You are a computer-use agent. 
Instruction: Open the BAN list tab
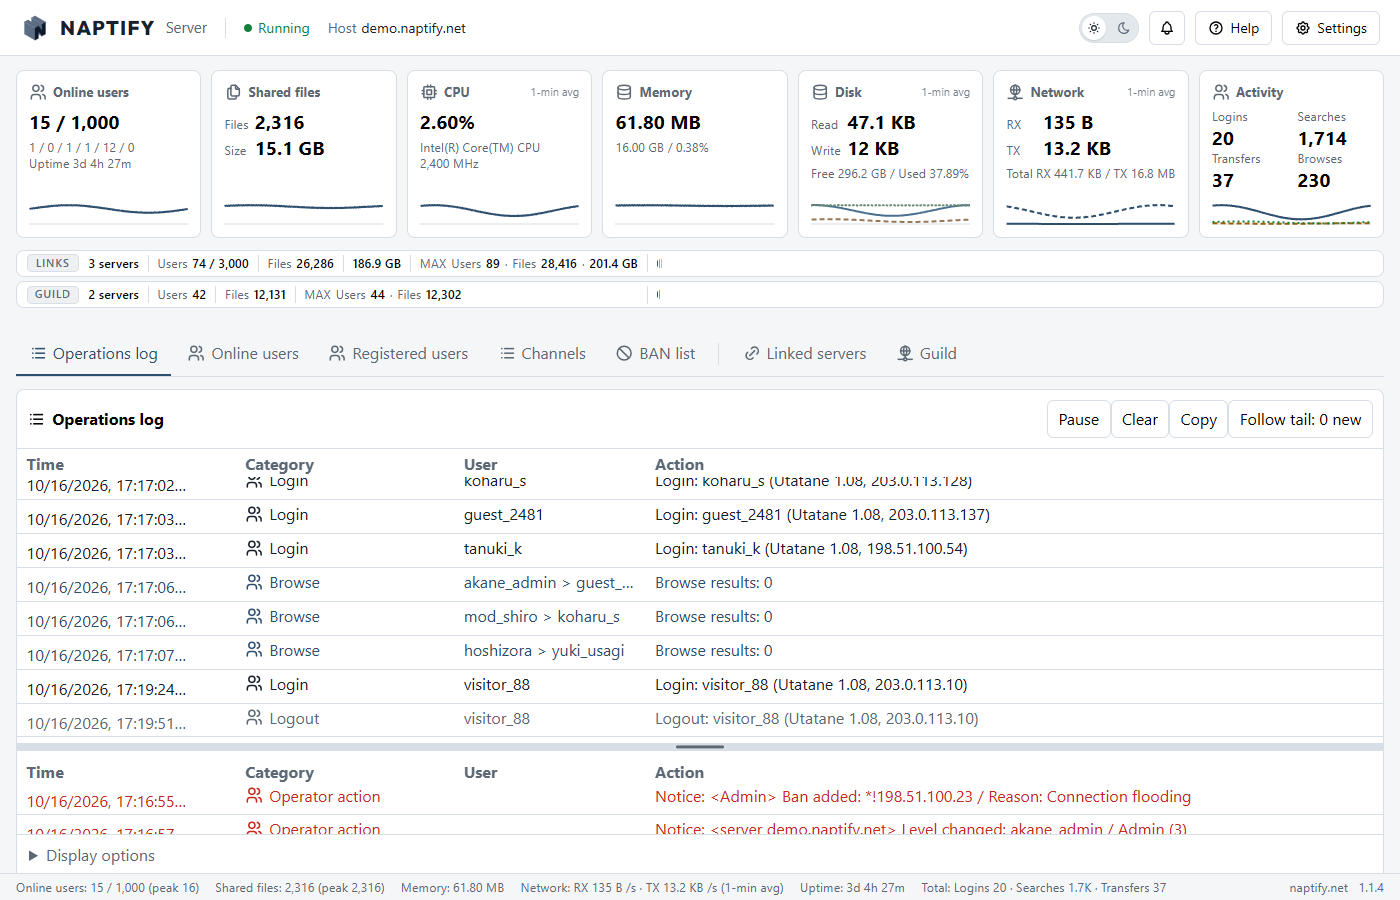coord(656,354)
